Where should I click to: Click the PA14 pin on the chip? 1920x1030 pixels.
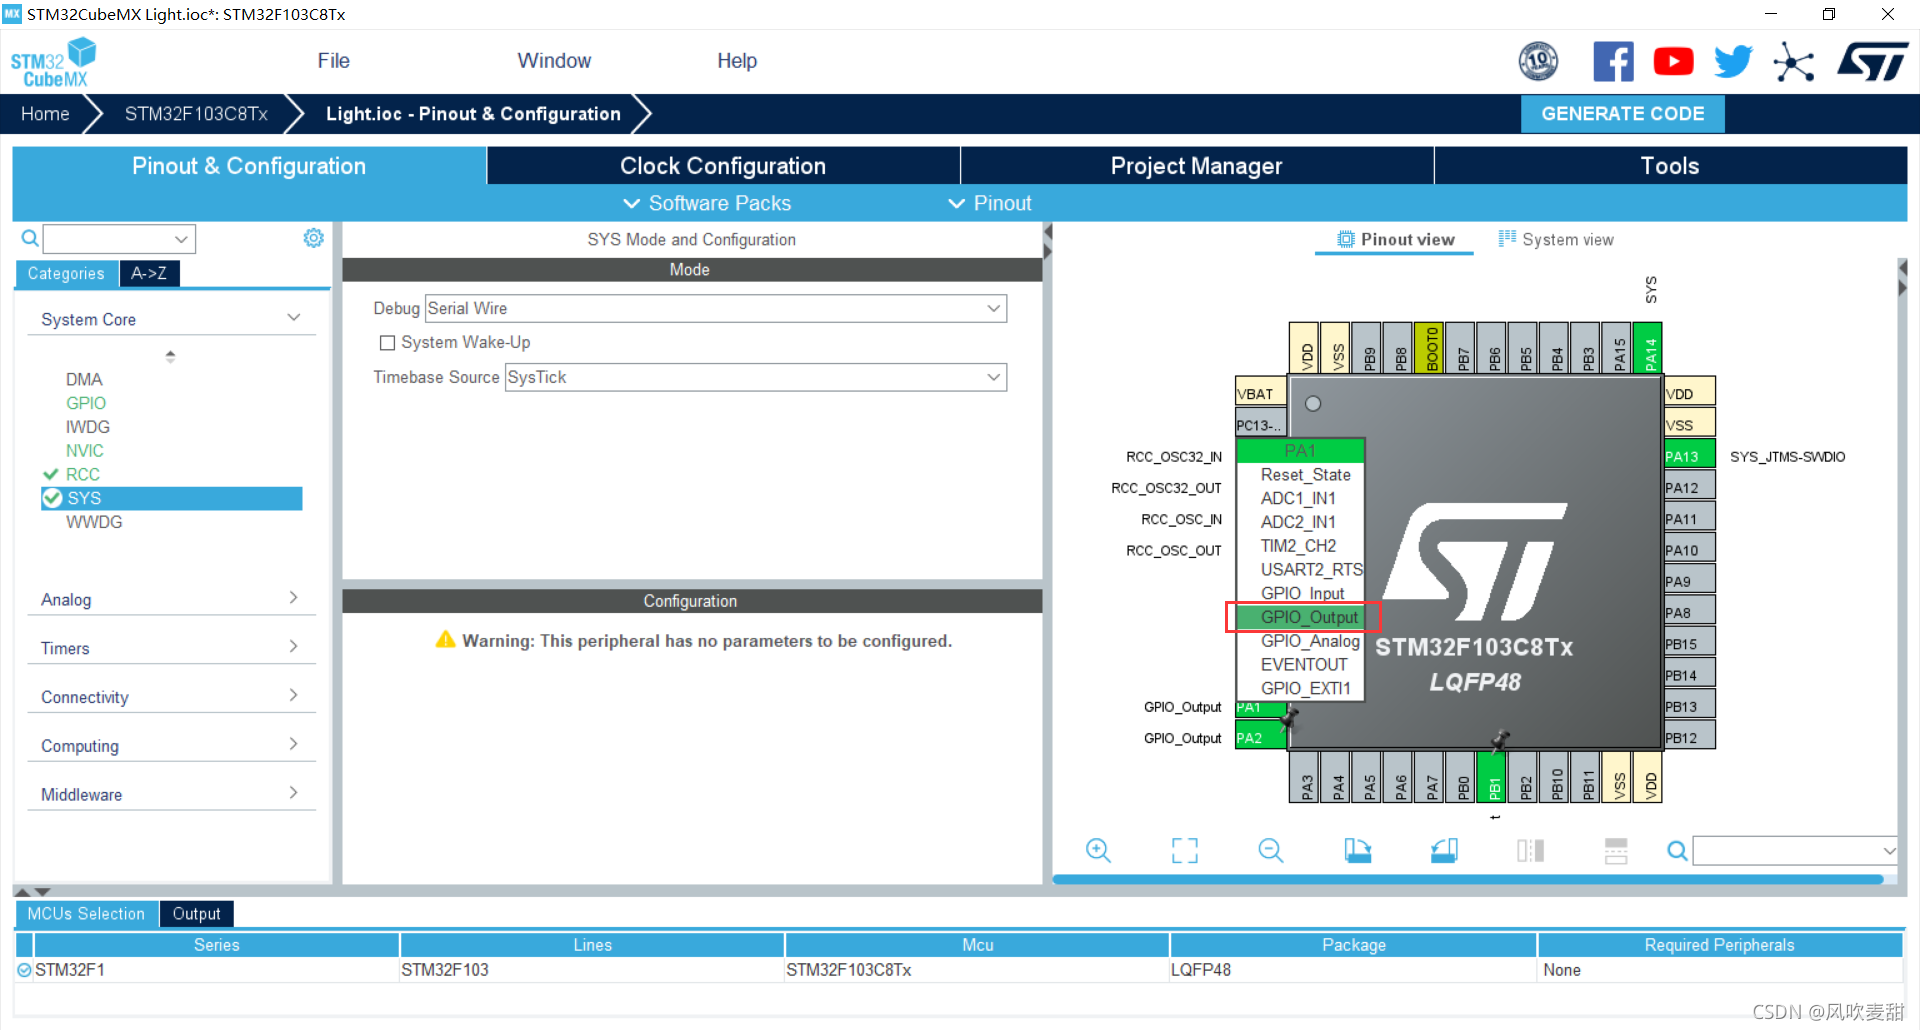1649,348
